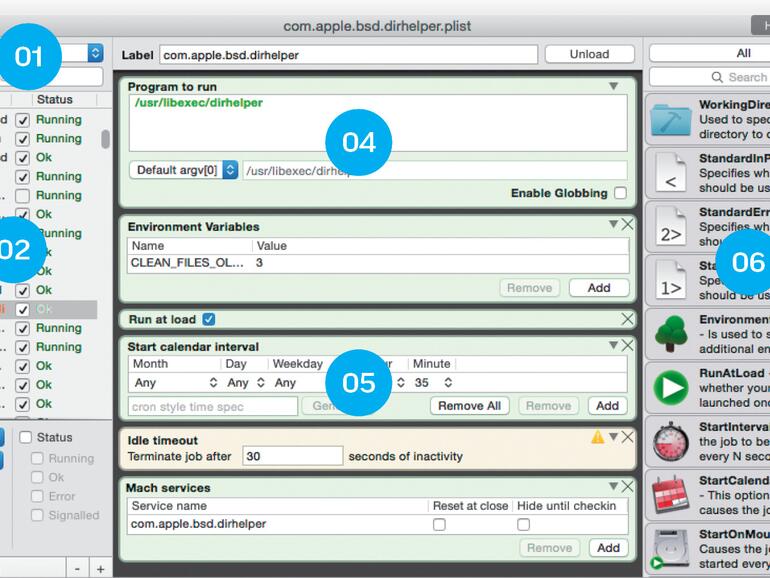Click Remove in Mach services
Viewport: 770px width, 578px height.
coord(550,548)
